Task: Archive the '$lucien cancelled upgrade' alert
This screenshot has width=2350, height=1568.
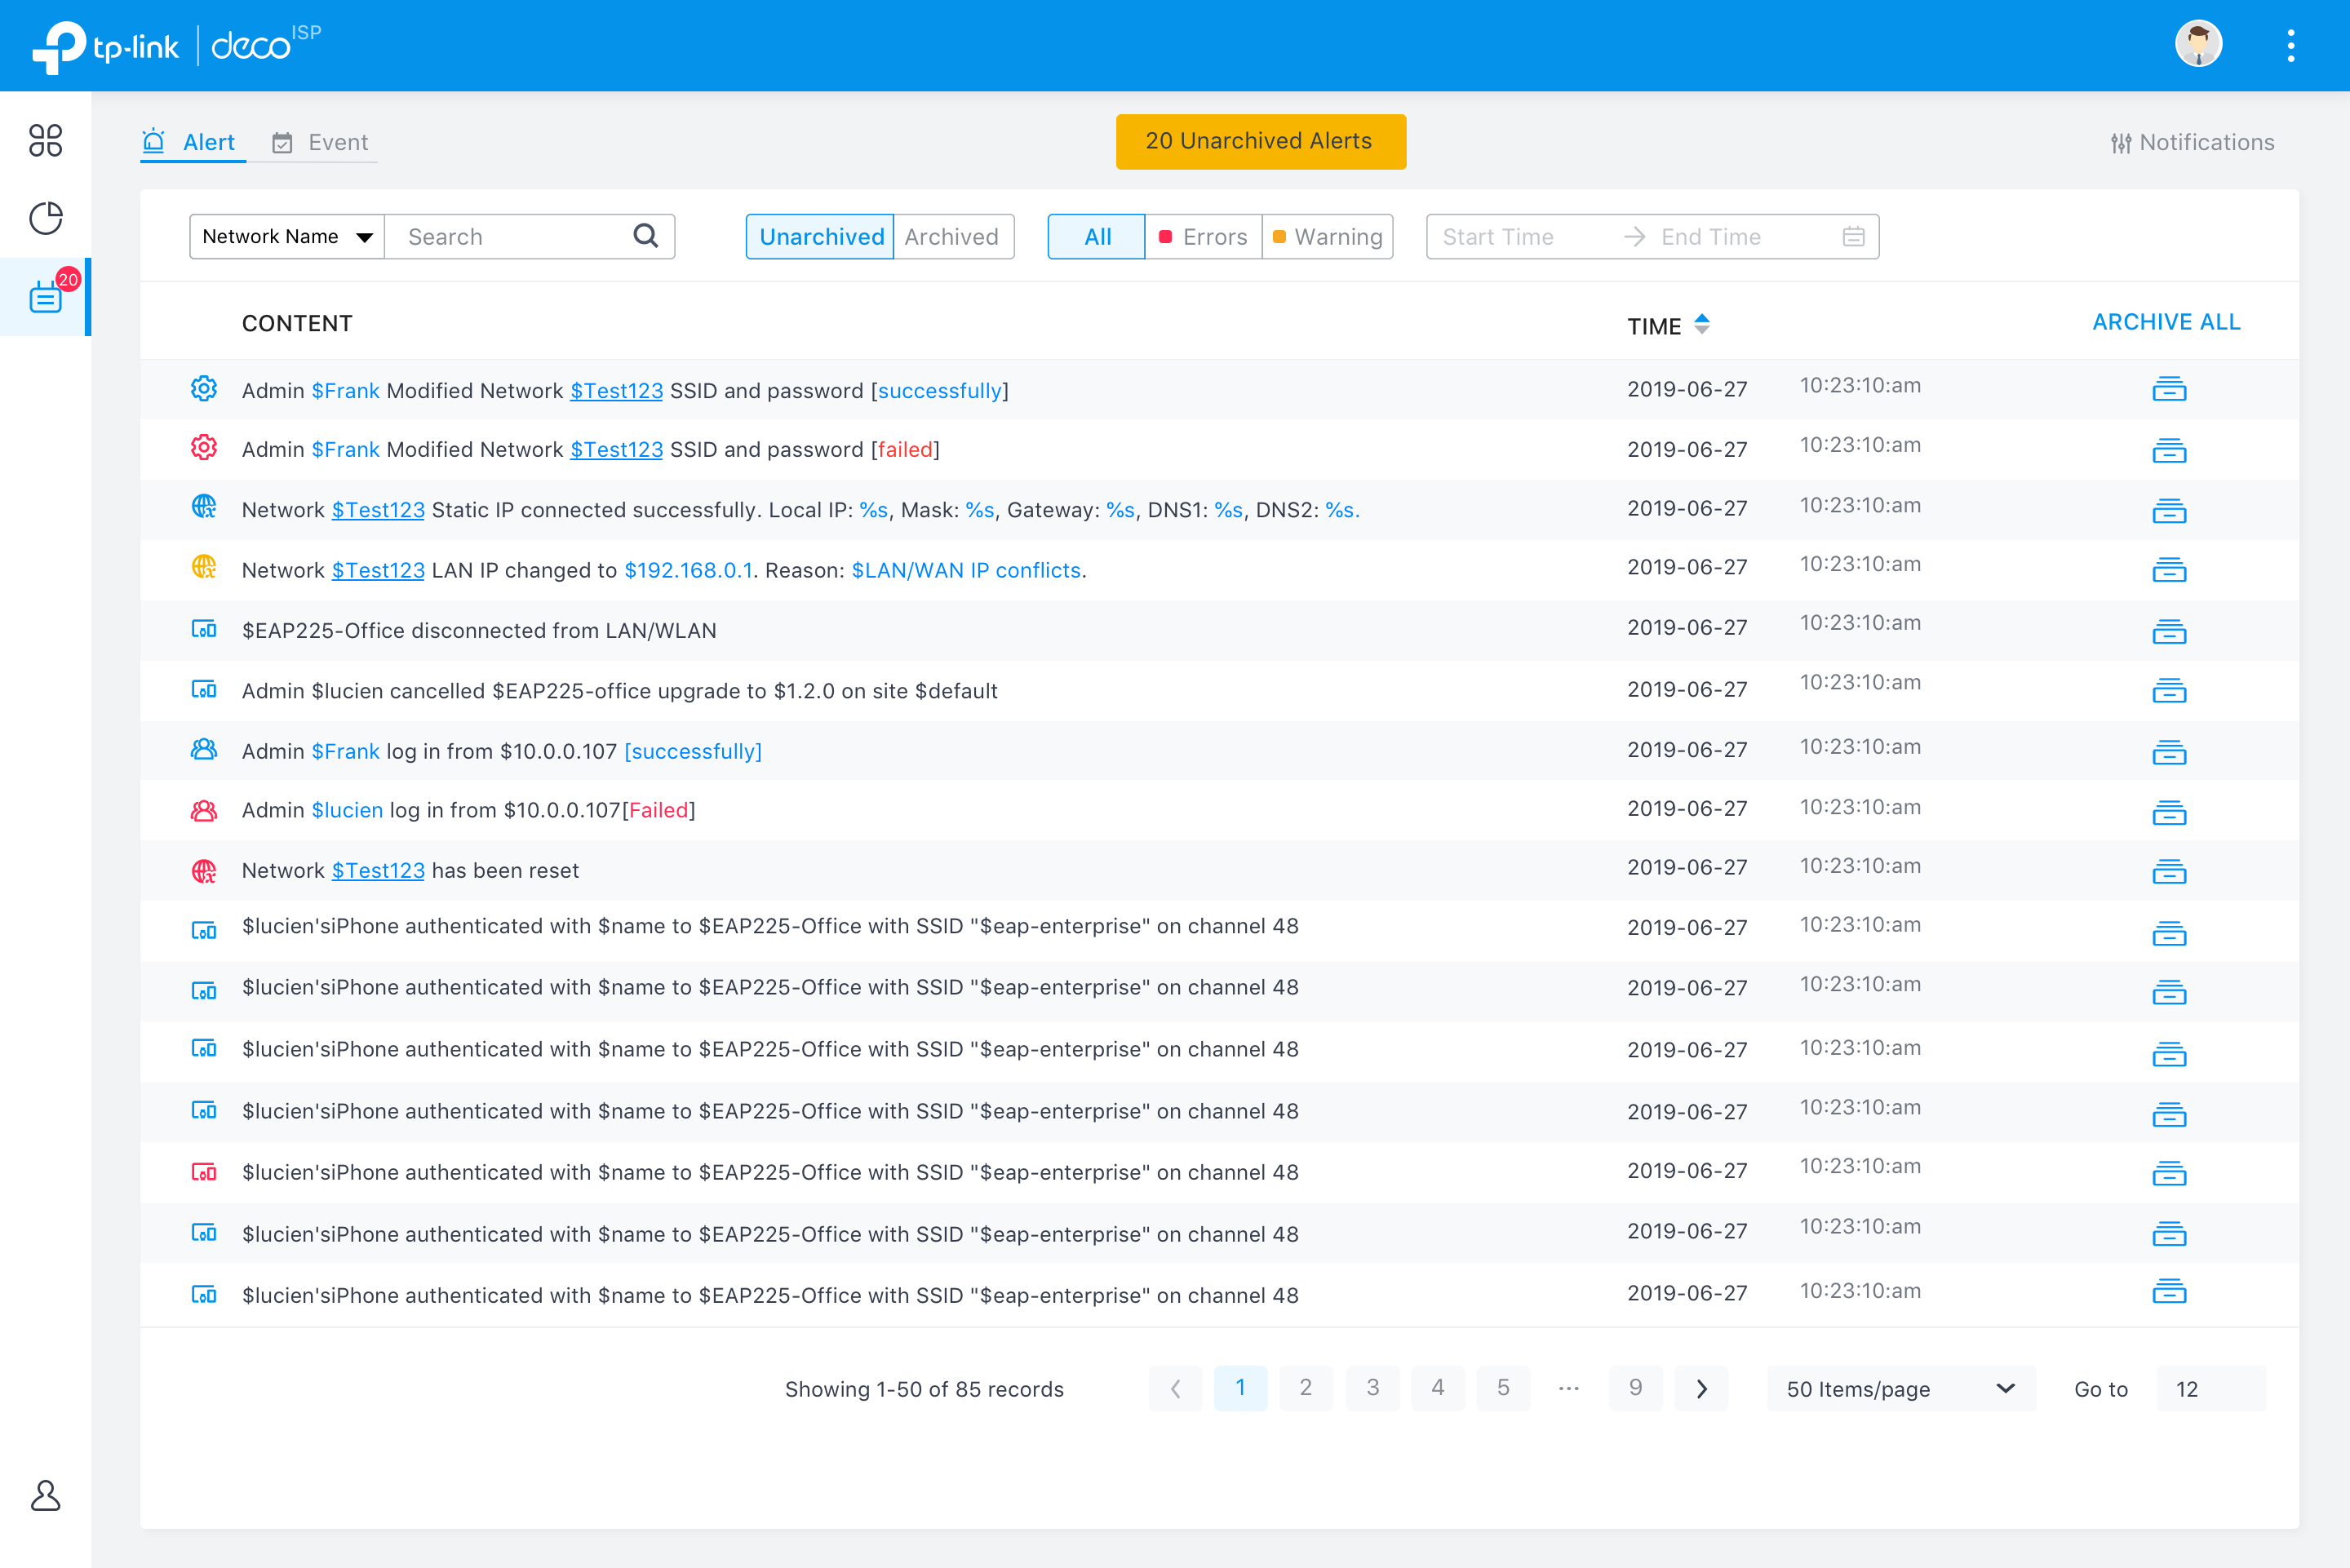Action: [x=2168, y=691]
